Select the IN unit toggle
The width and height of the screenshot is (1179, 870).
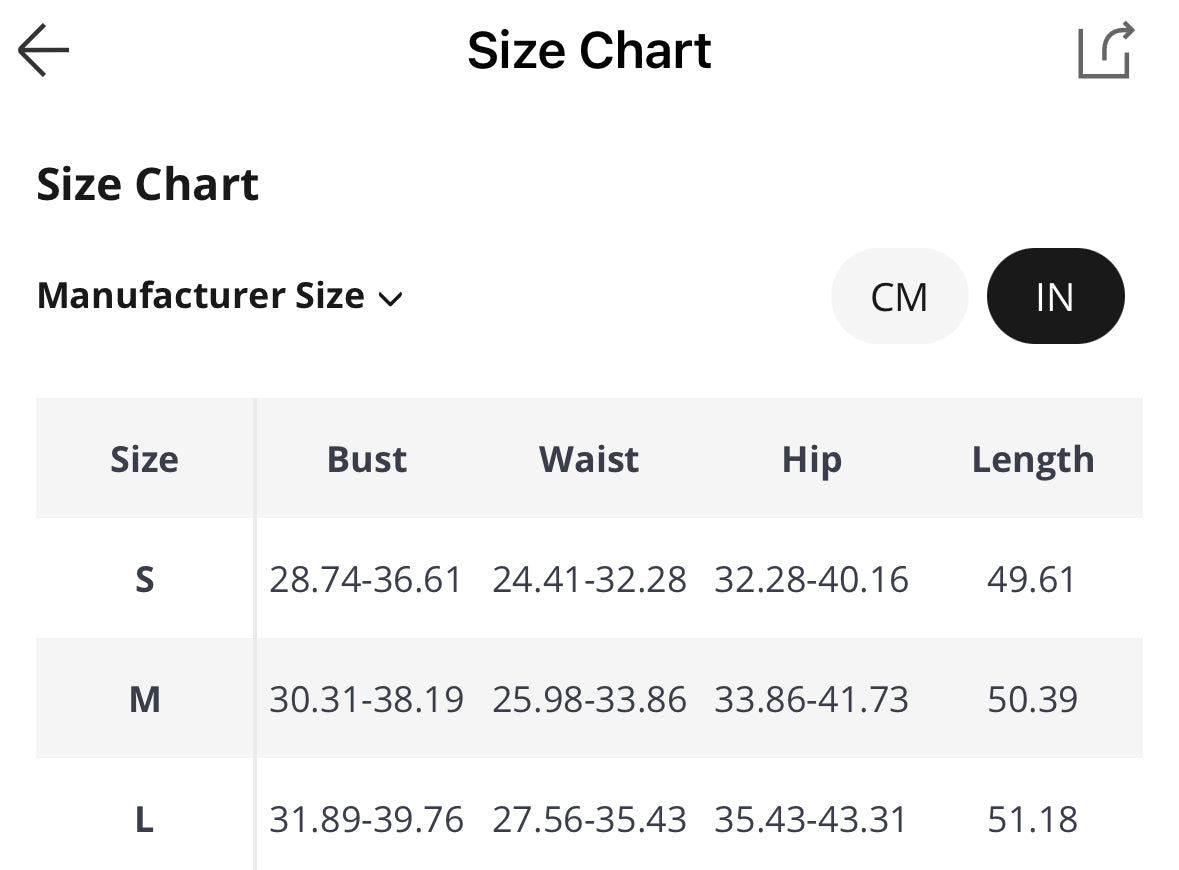pos(1055,297)
